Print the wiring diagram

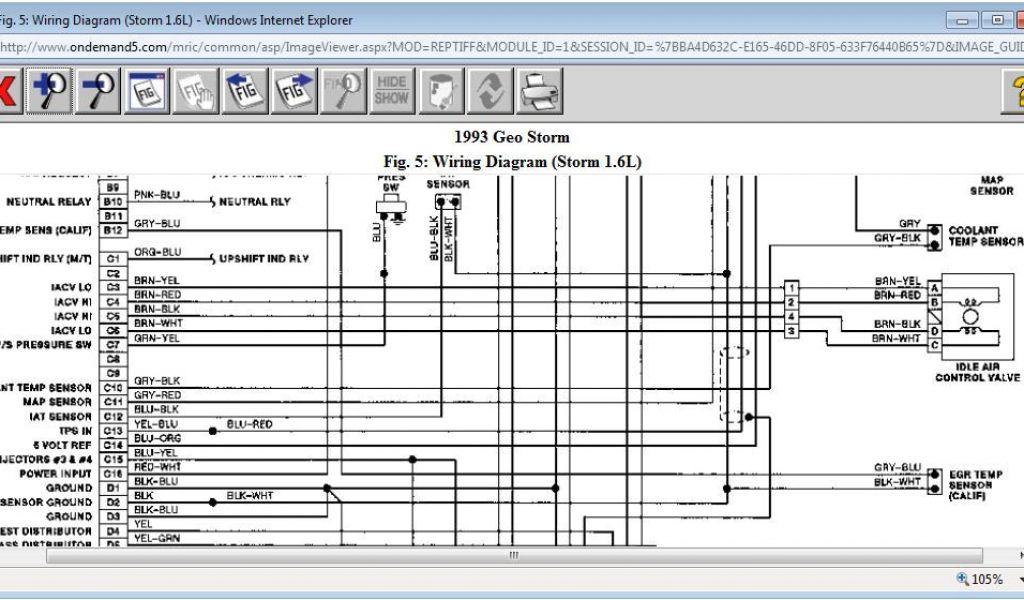tap(539, 92)
